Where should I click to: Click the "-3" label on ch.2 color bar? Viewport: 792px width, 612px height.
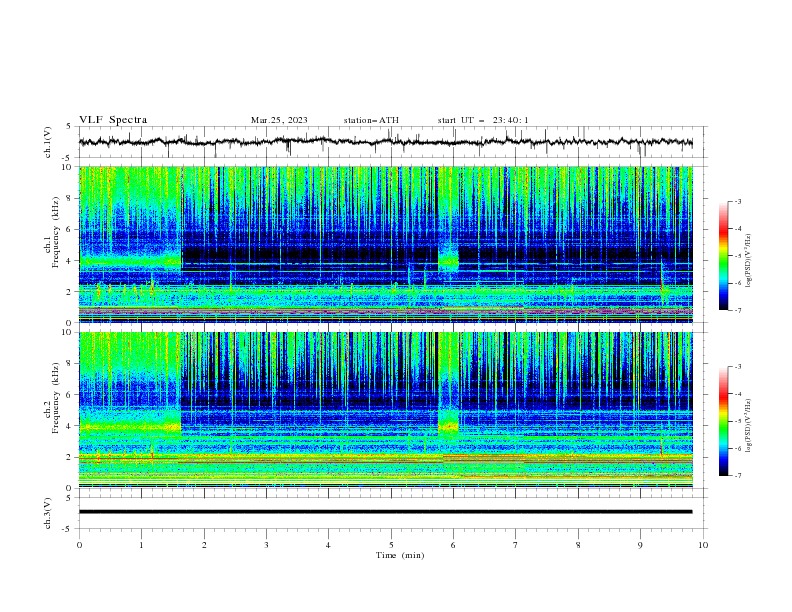click(738, 367)
